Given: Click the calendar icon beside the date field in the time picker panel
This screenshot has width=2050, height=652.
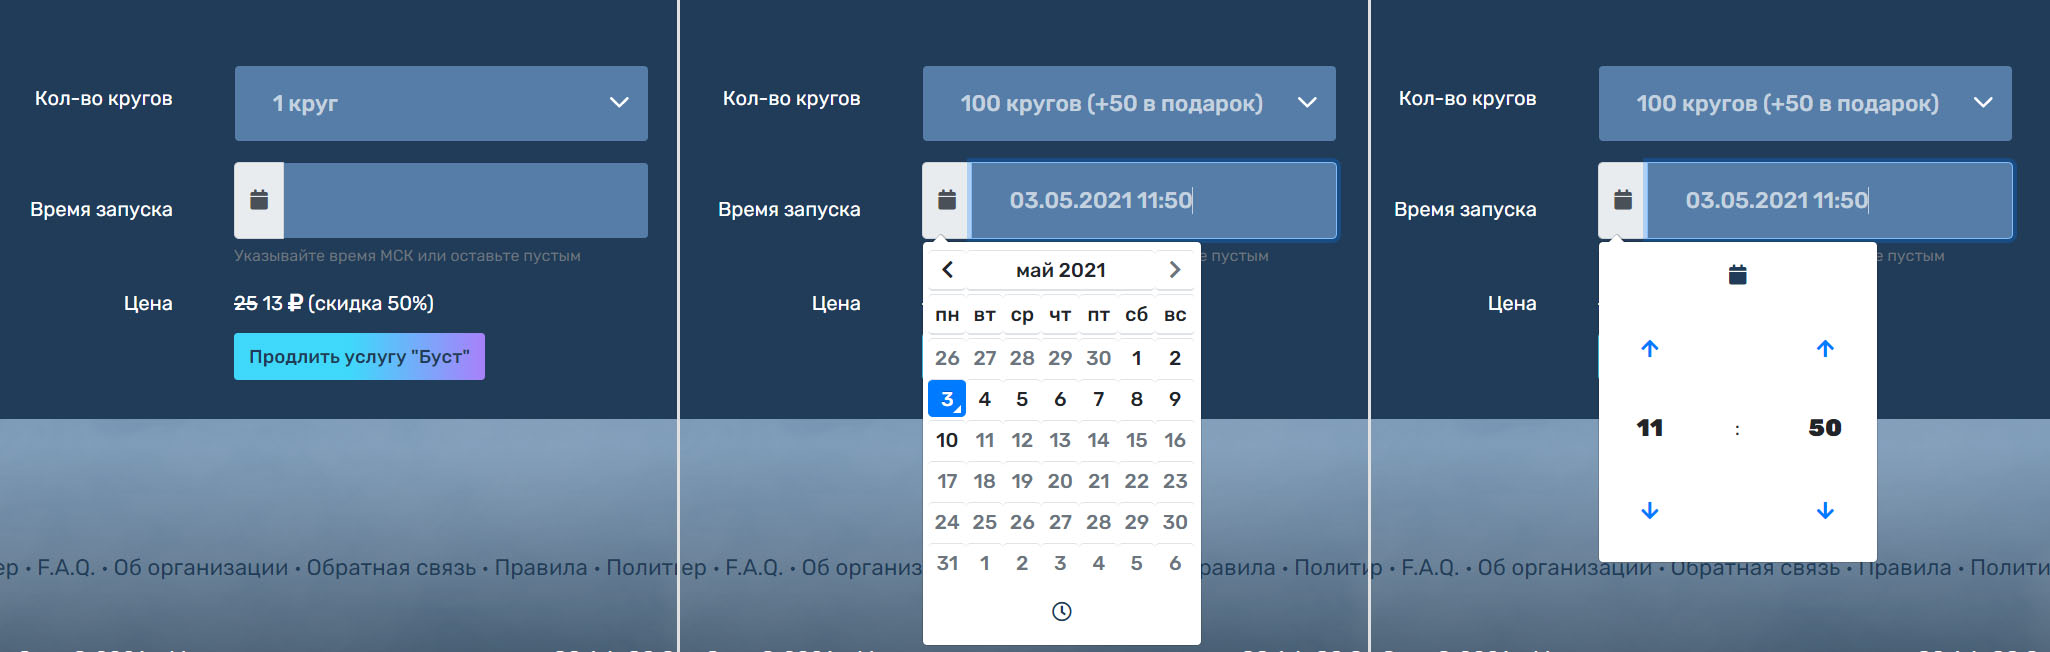Looking at the screenshot, I should (x=1623, y=200).
